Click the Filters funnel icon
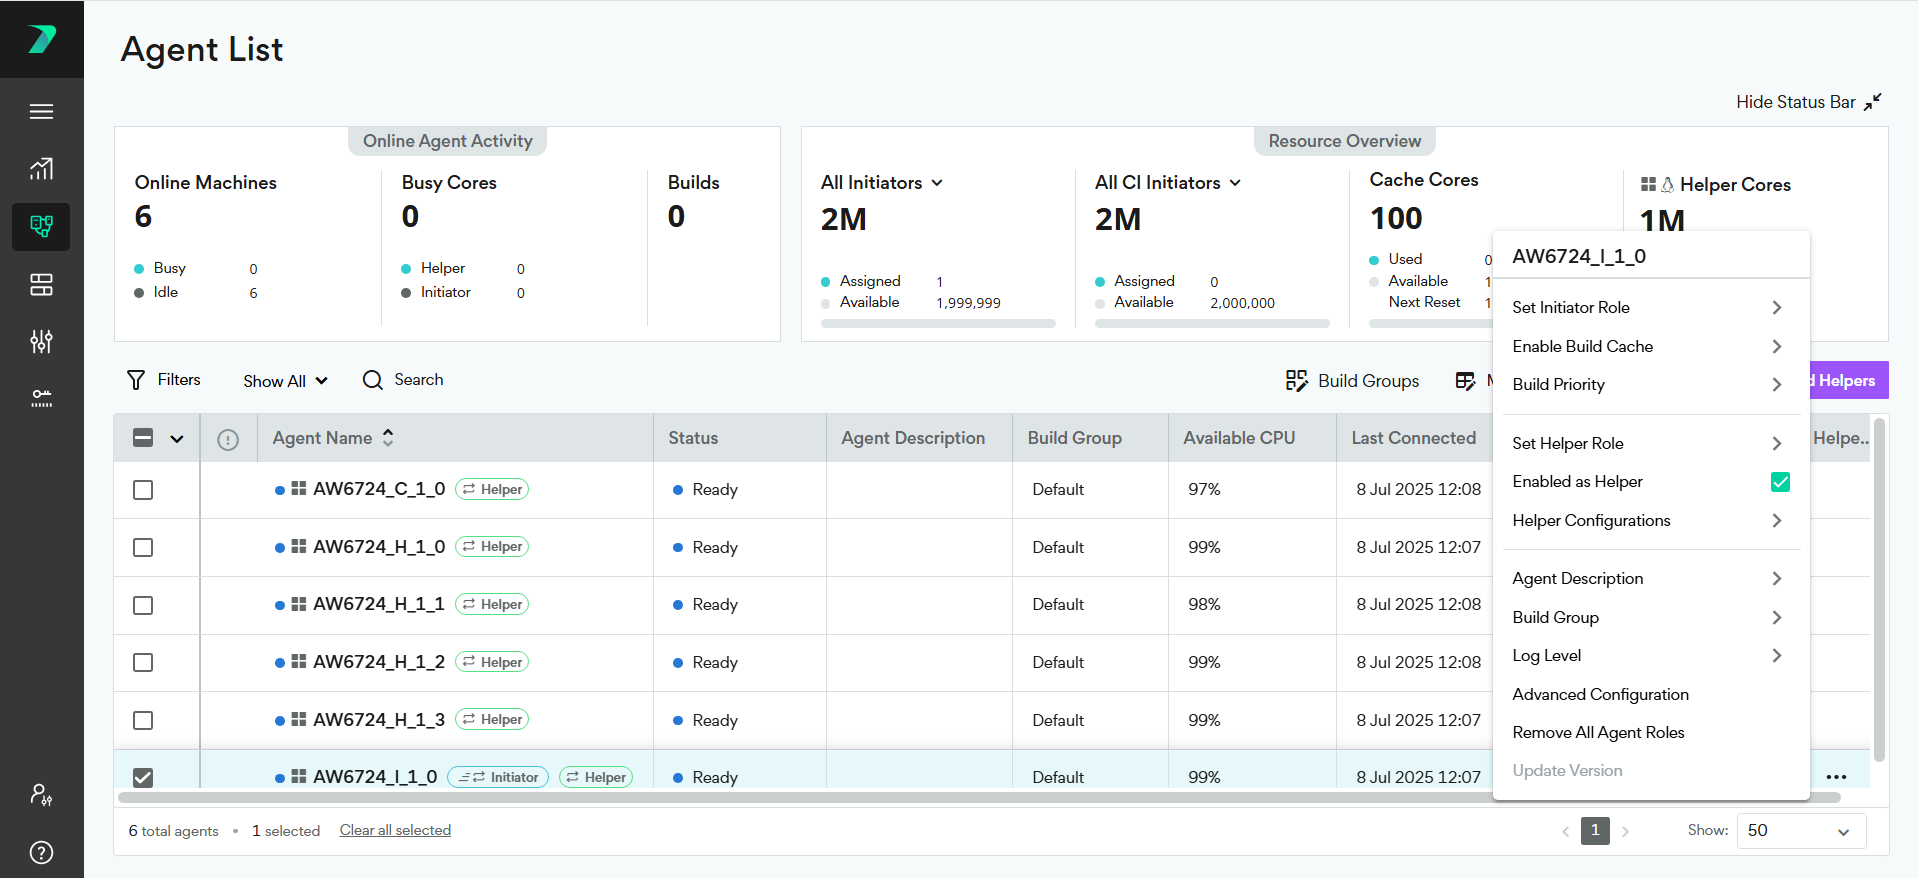This screenshot has height=878, width=1918. (136, 380)
